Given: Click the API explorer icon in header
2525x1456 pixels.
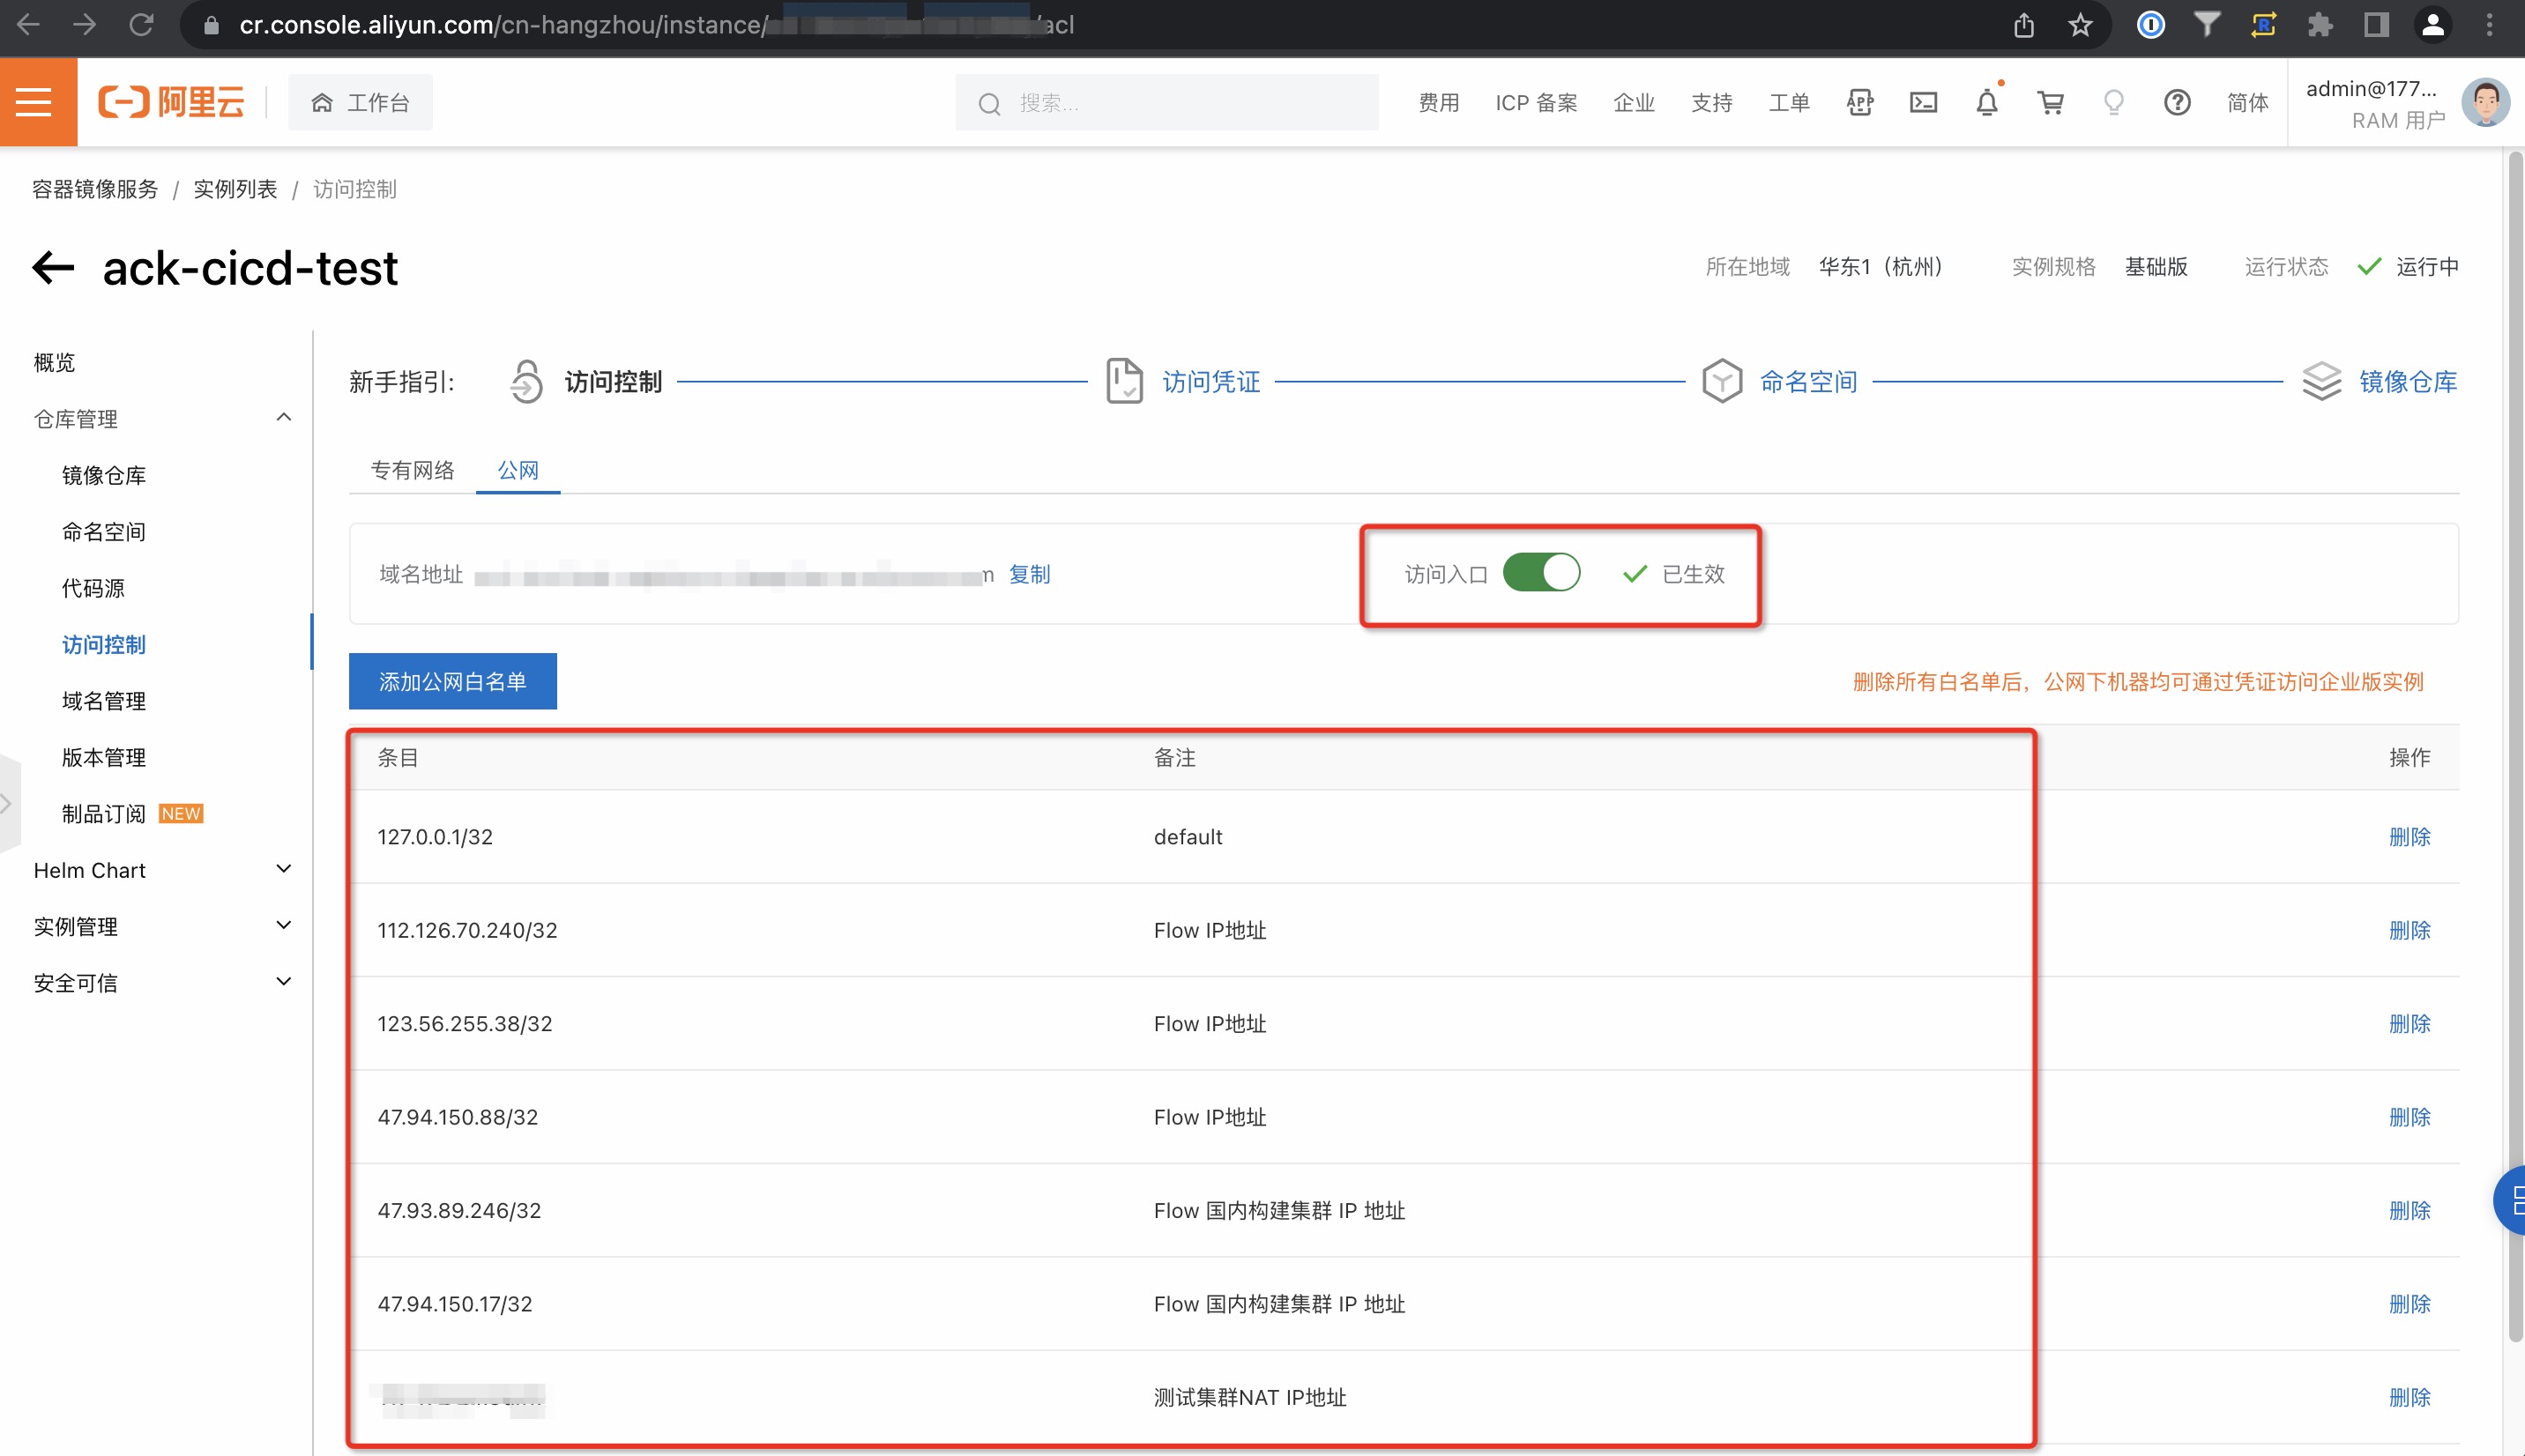Looking at the screenshot, I should [x=1859, y=102].
